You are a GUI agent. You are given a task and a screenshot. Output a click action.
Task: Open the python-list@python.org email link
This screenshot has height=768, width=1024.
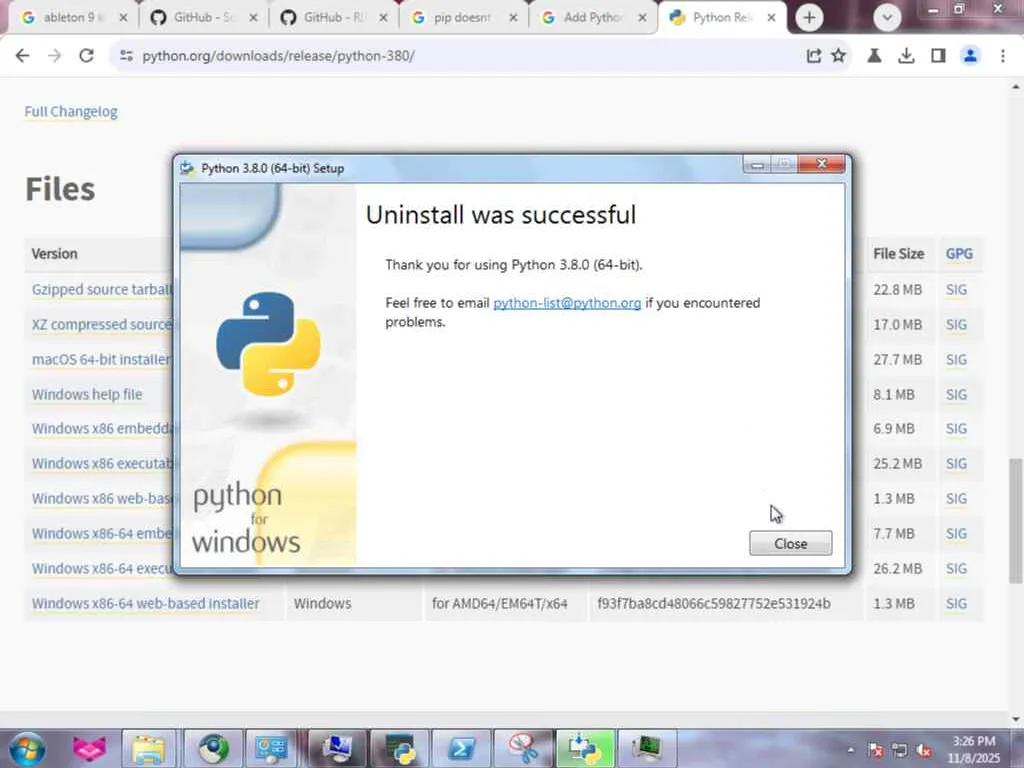567,303
